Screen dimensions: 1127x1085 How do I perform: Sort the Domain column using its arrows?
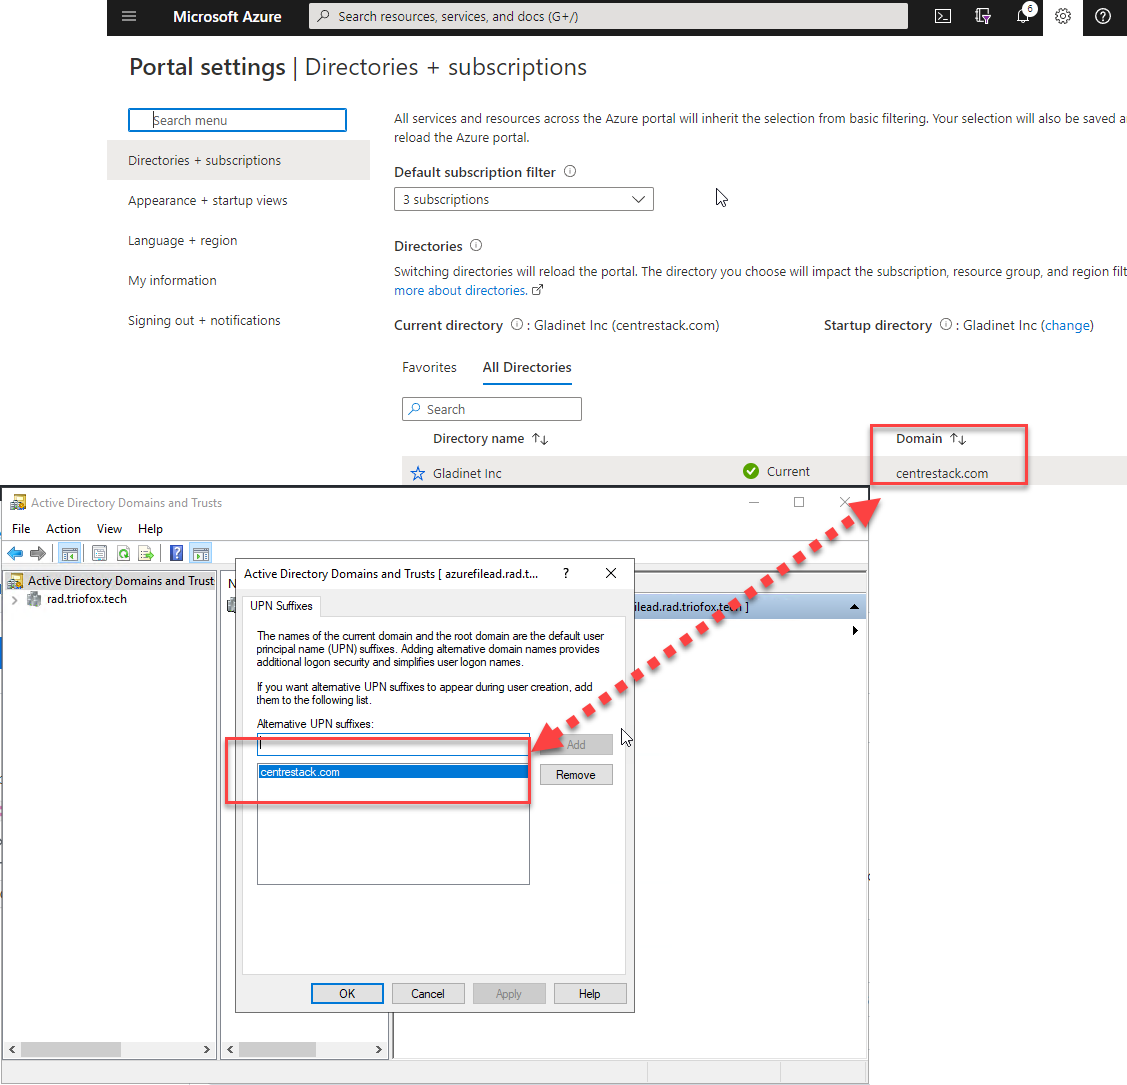pyautogui.click(x=958, y=438)
